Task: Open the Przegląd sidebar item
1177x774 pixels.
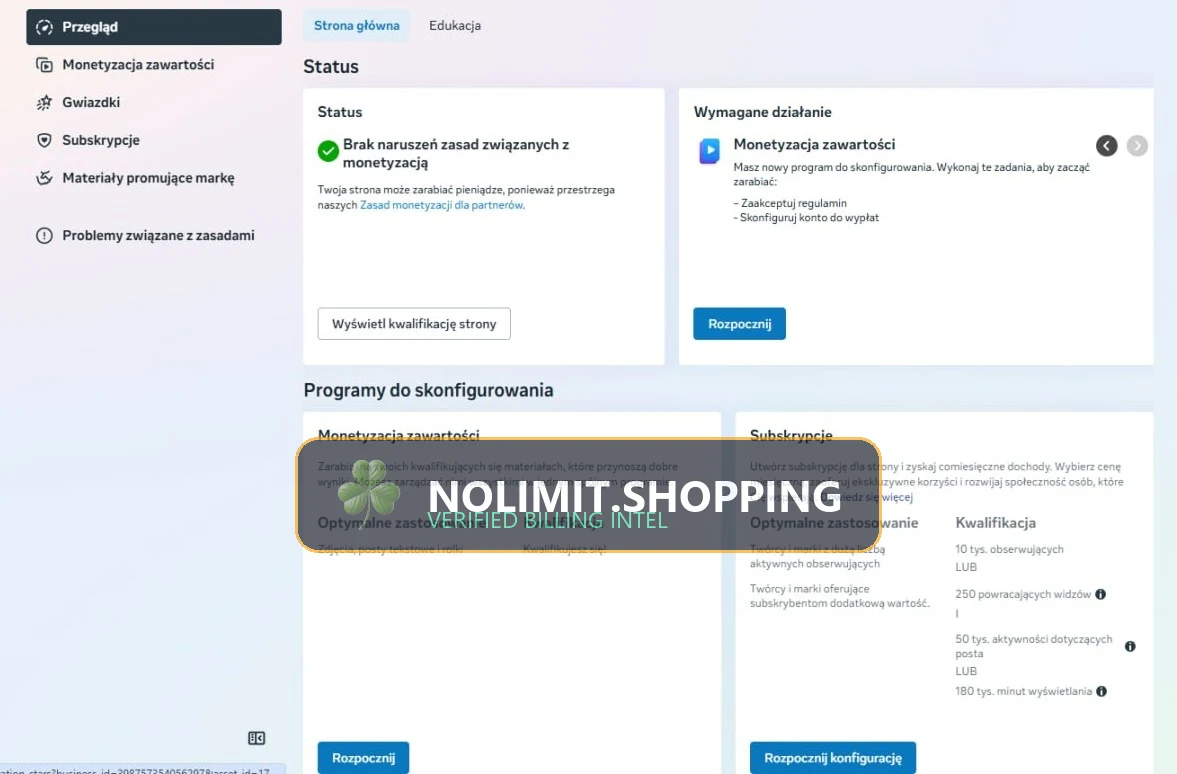Action: (154, 27)
